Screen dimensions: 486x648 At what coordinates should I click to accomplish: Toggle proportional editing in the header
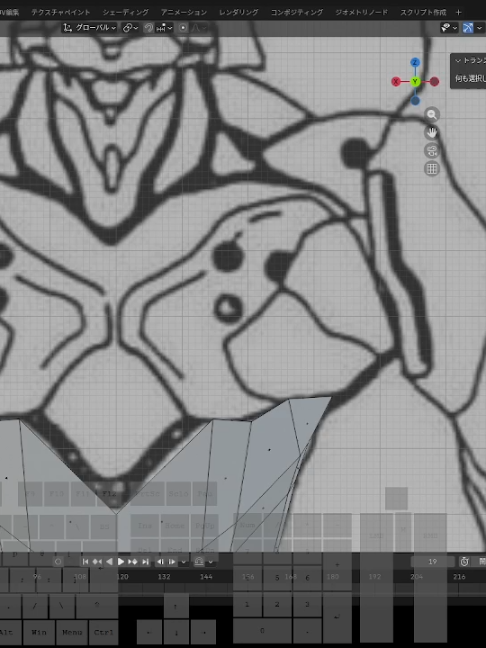point(183,28)
